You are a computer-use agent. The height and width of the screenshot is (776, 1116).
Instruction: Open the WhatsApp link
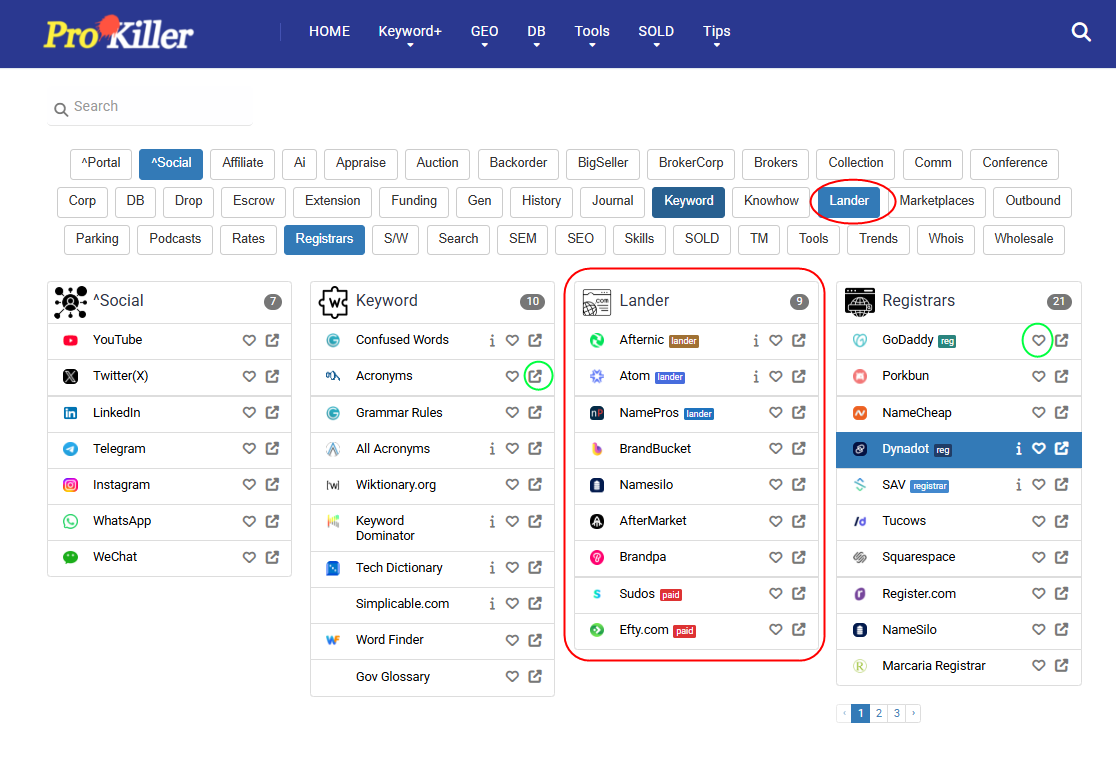[x=122, y=521]
